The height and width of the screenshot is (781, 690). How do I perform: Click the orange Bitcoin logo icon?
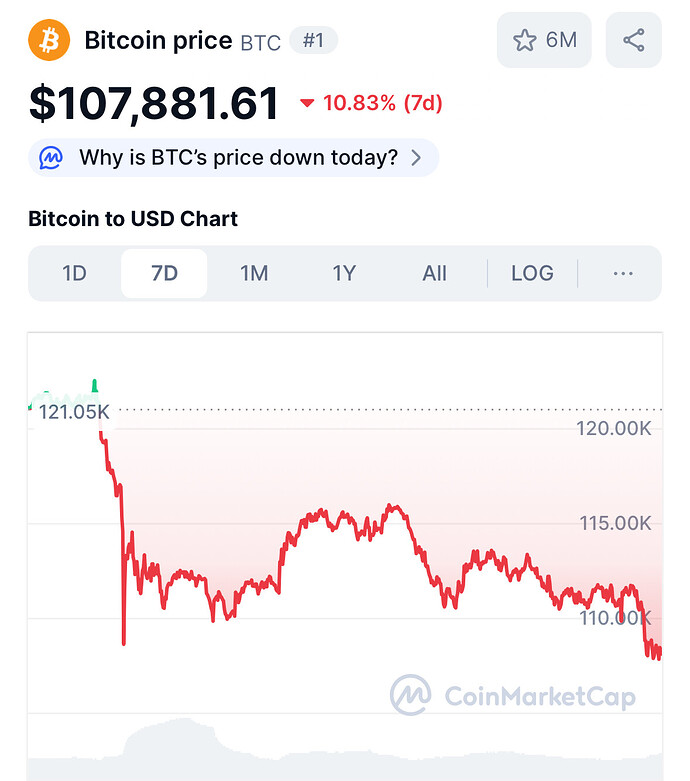coord(49,40)
